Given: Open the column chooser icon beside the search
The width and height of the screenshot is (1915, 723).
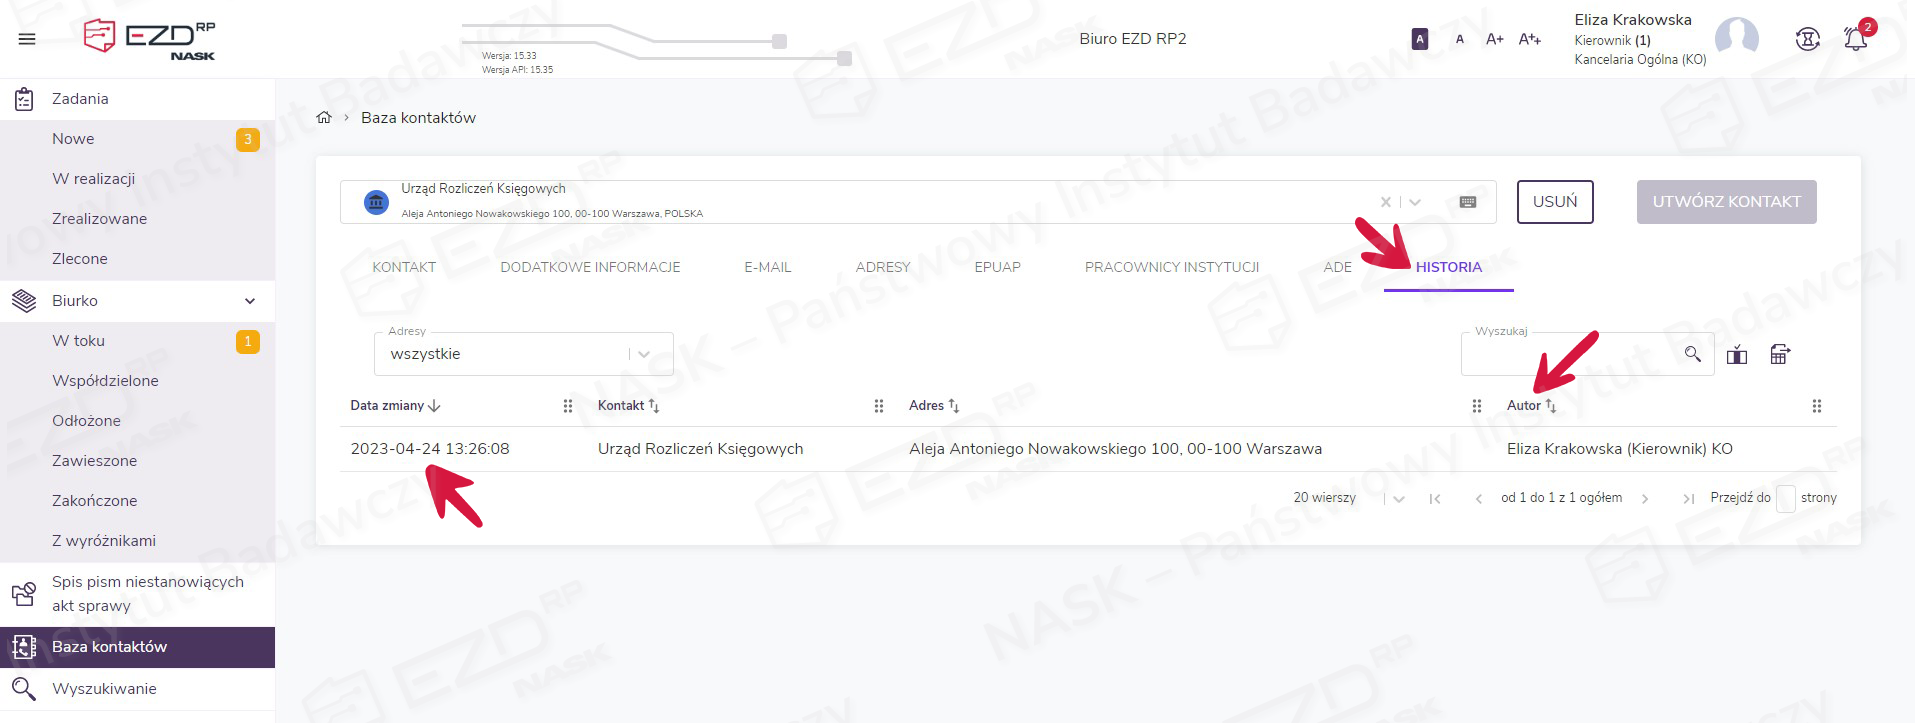Looking at the screenshot, I should pyautogui.click(x=1737, y=355).
